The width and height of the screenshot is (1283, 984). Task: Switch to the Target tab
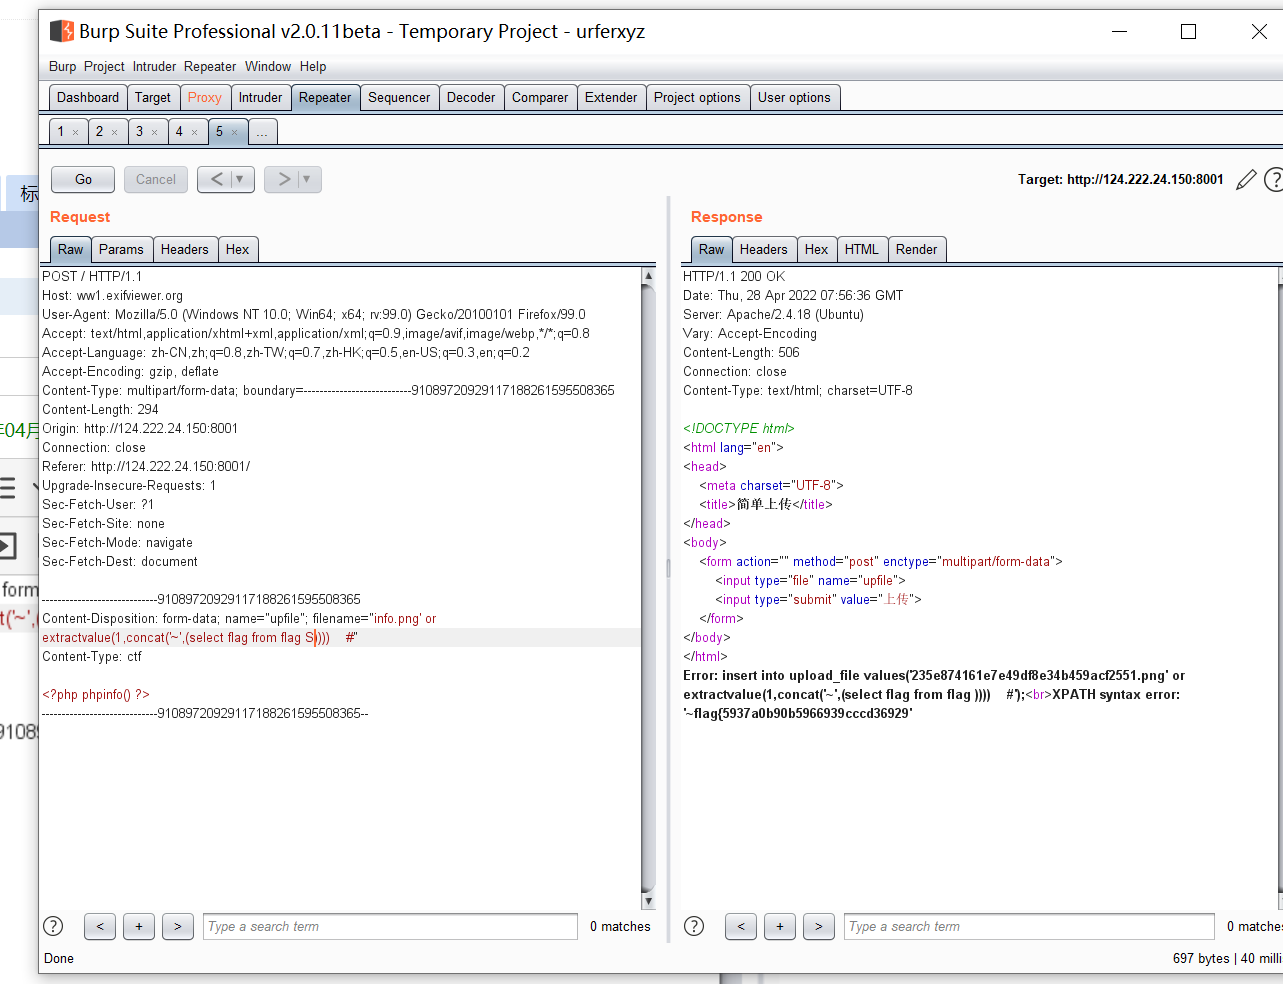tap(153, 97)
